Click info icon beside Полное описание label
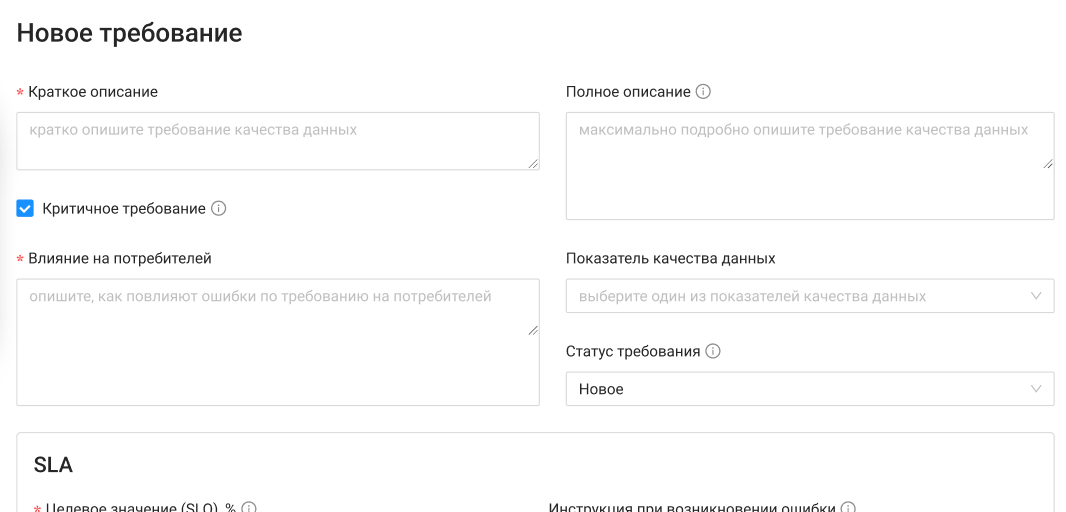The width and height of the screenshot is (1066, 512). point(703,92)
